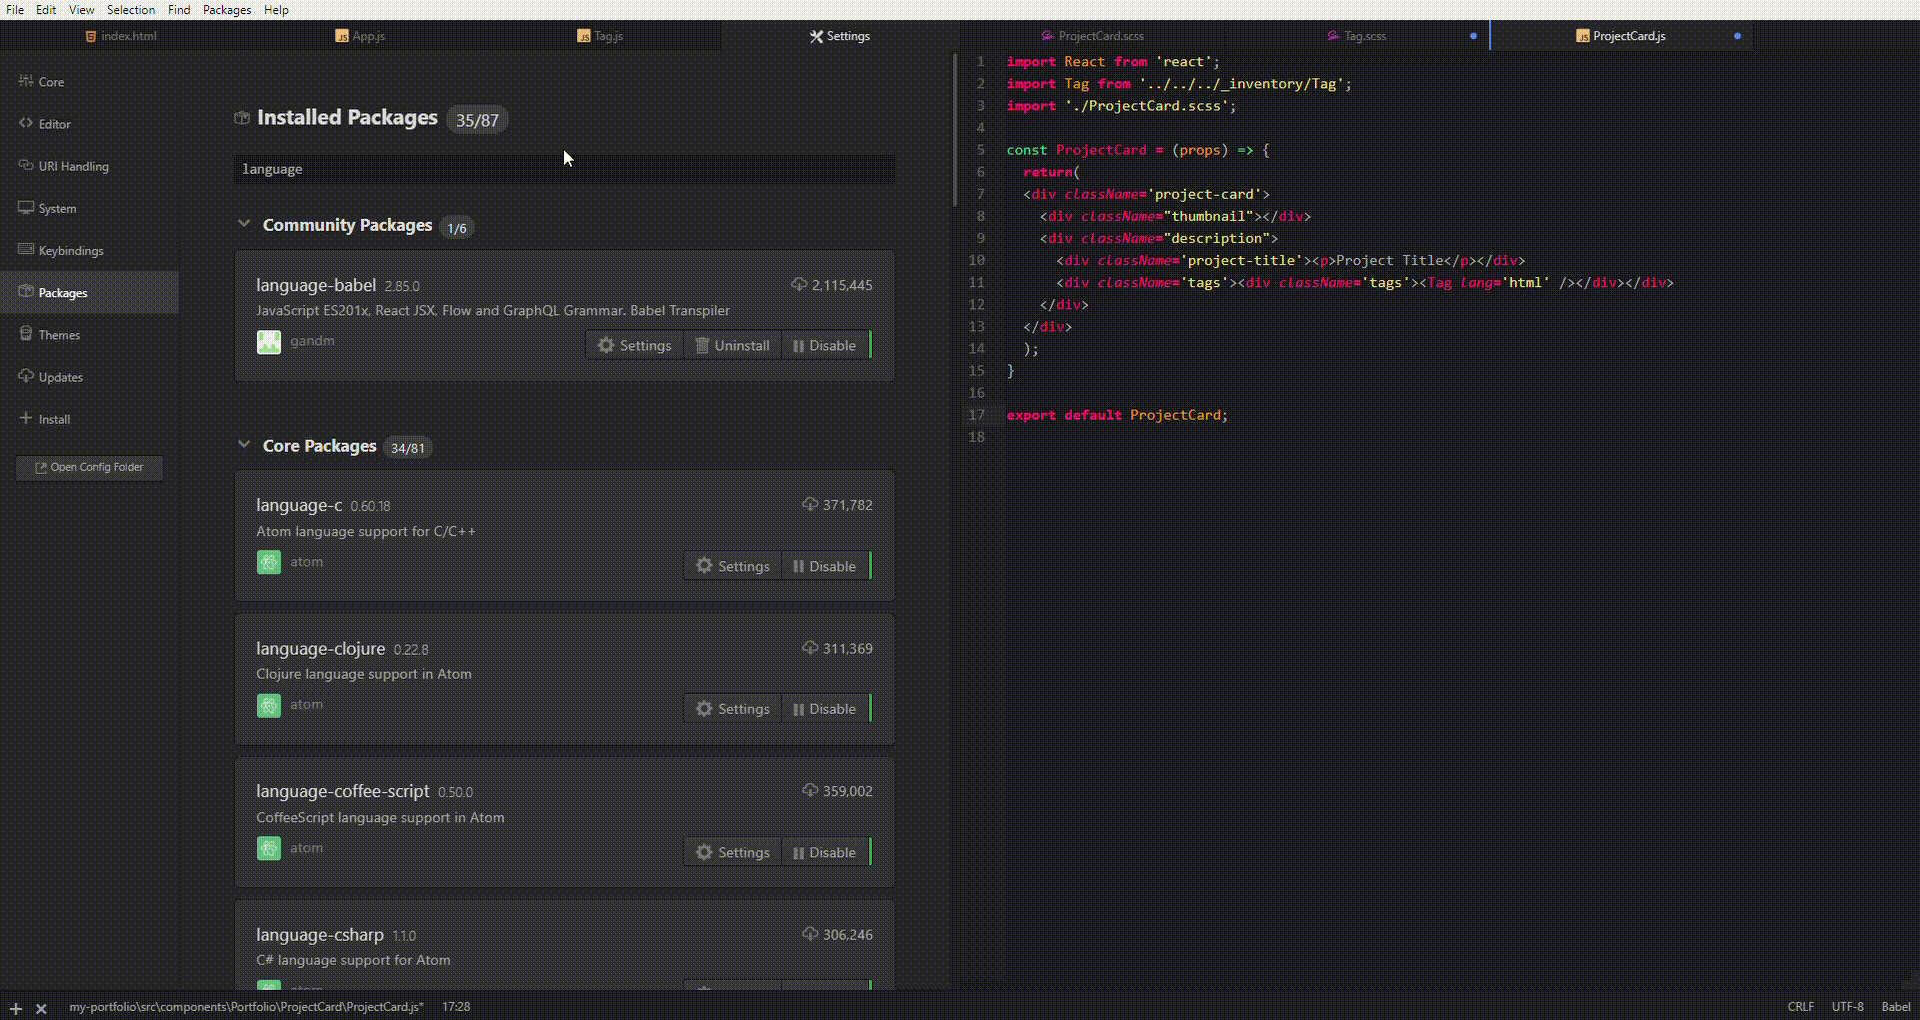Click the Open Config Folder button
Image resolution: width=1920 pixels, height=1020 pixels.
(x=89, y=467)
